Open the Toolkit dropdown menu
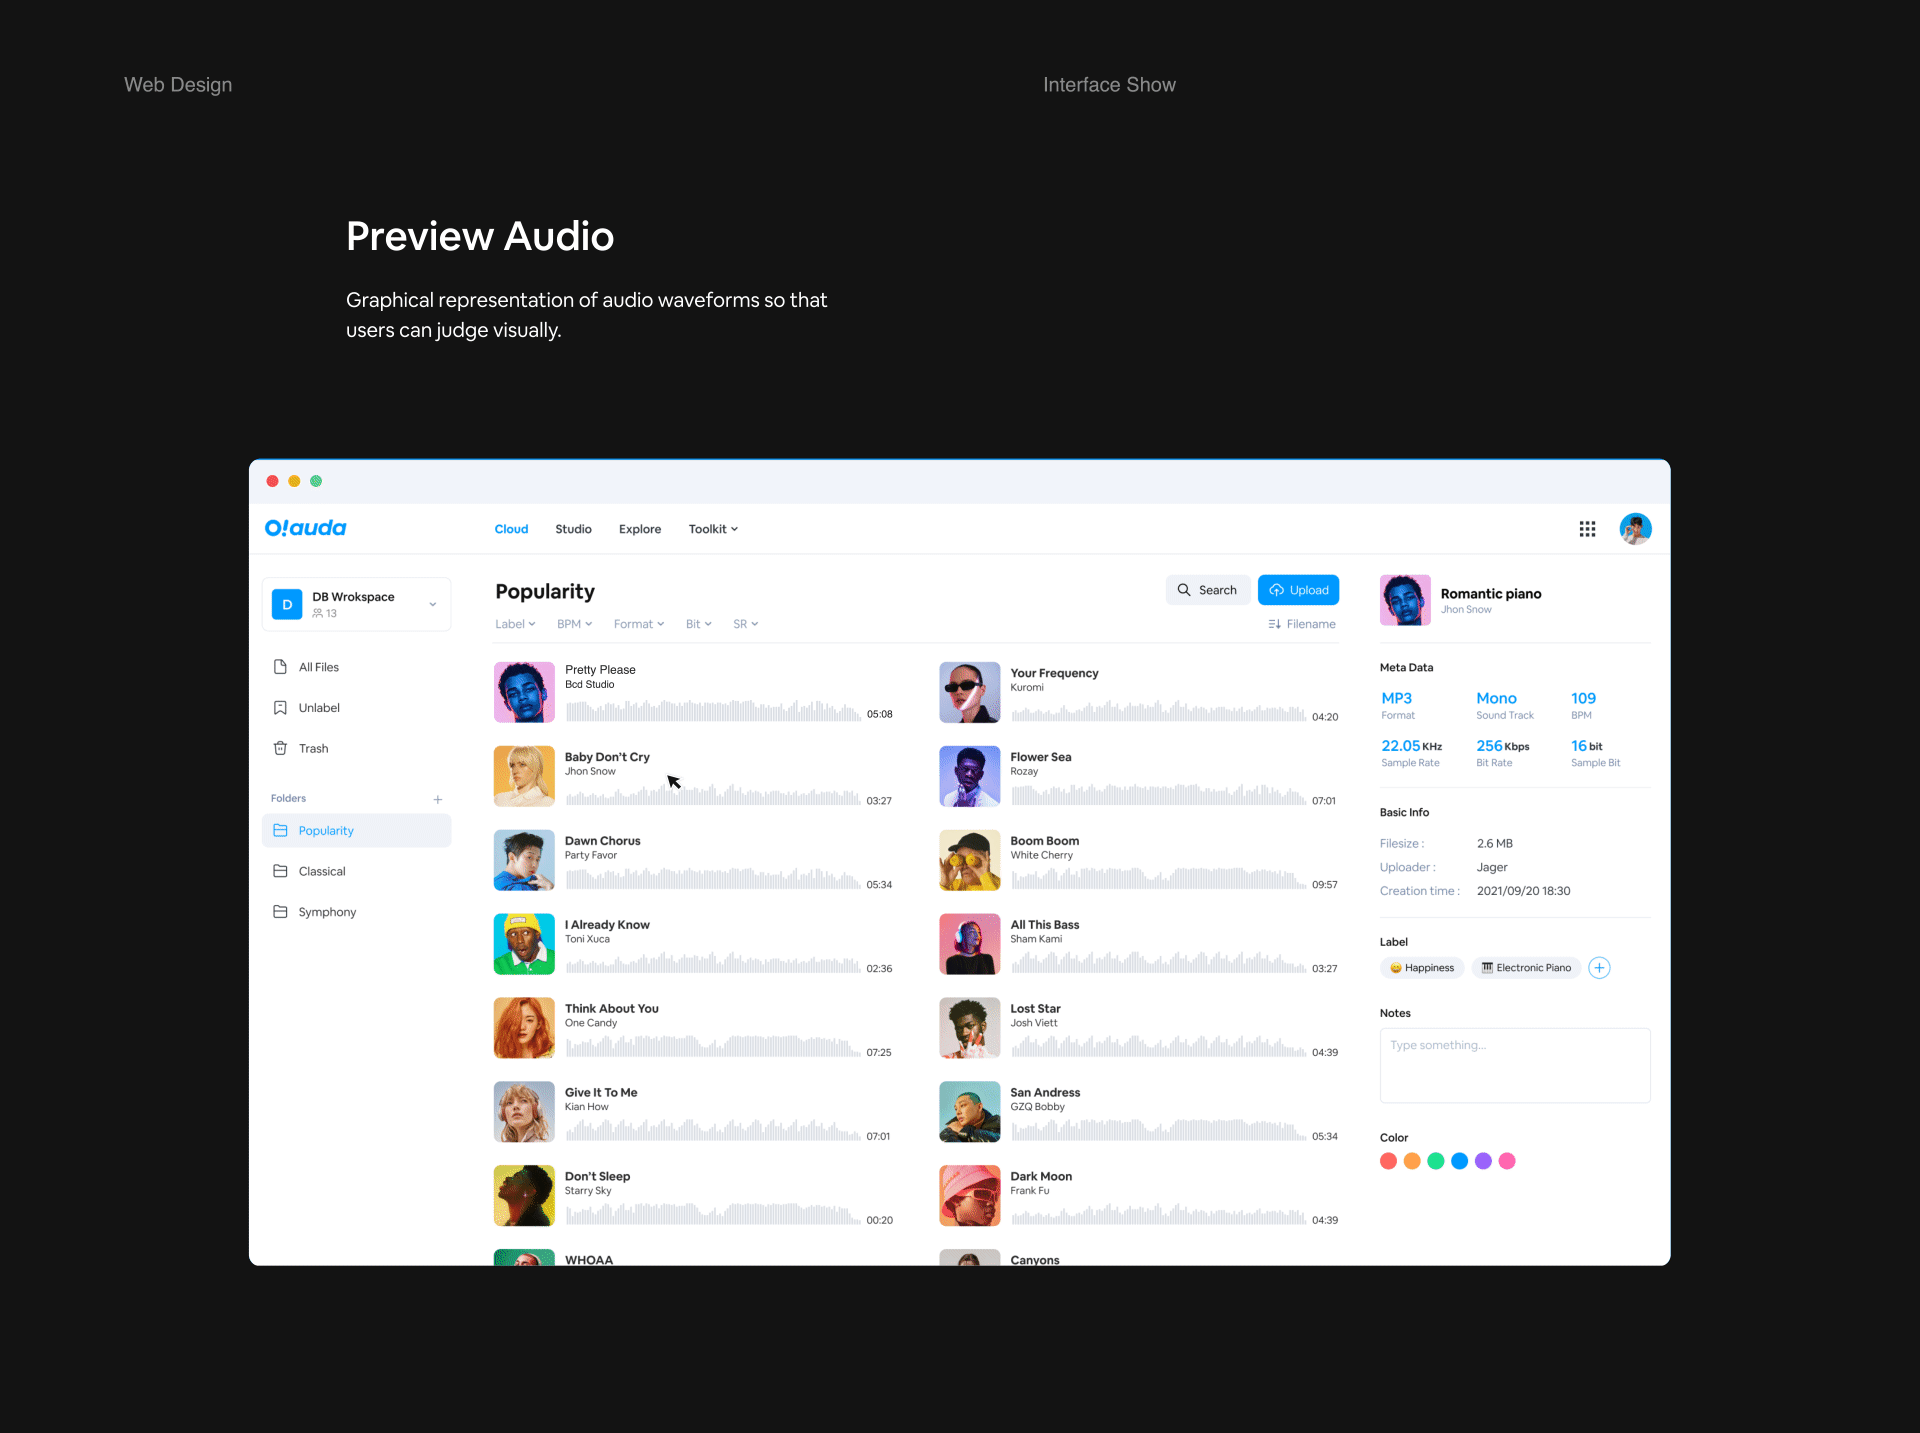The image size is (1920, 1433). click(713, 529)
